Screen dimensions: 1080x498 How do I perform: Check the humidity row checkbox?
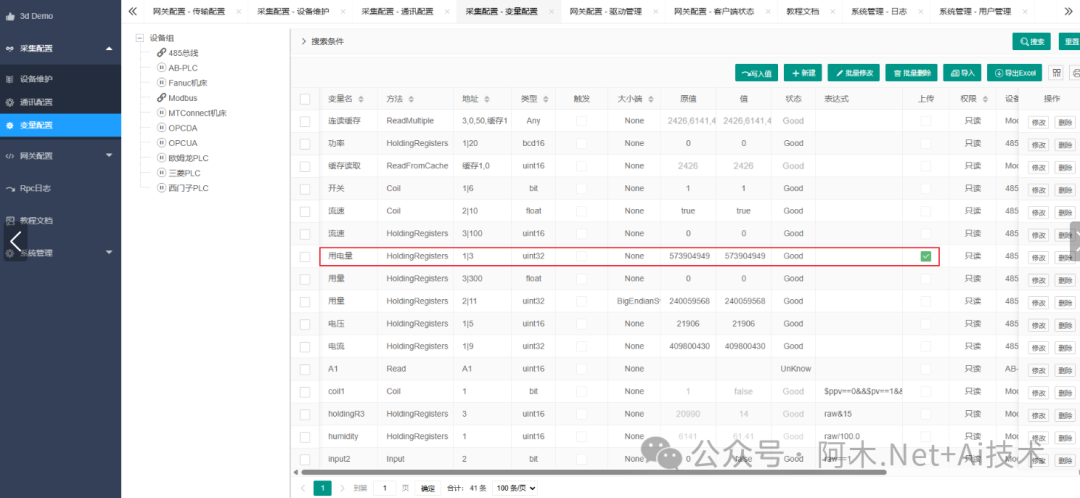(x=305, y=437)
